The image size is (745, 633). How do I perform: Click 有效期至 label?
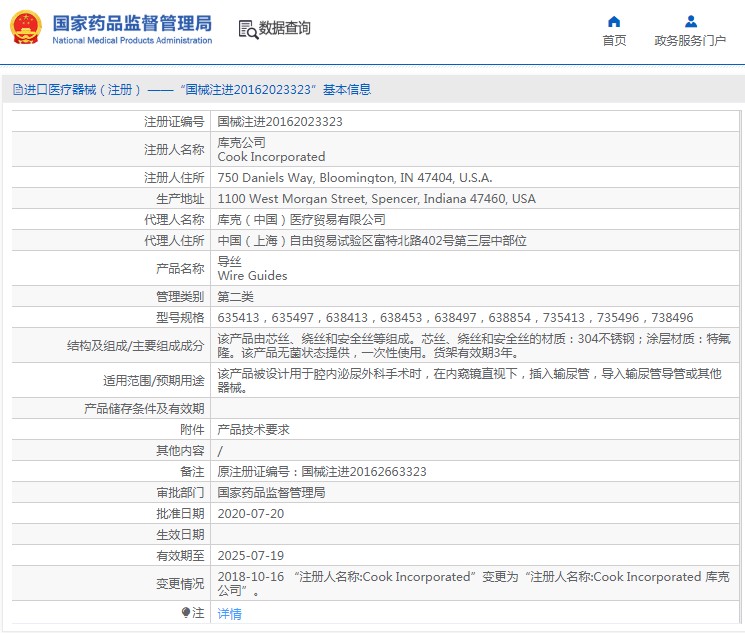coord(180,555)
